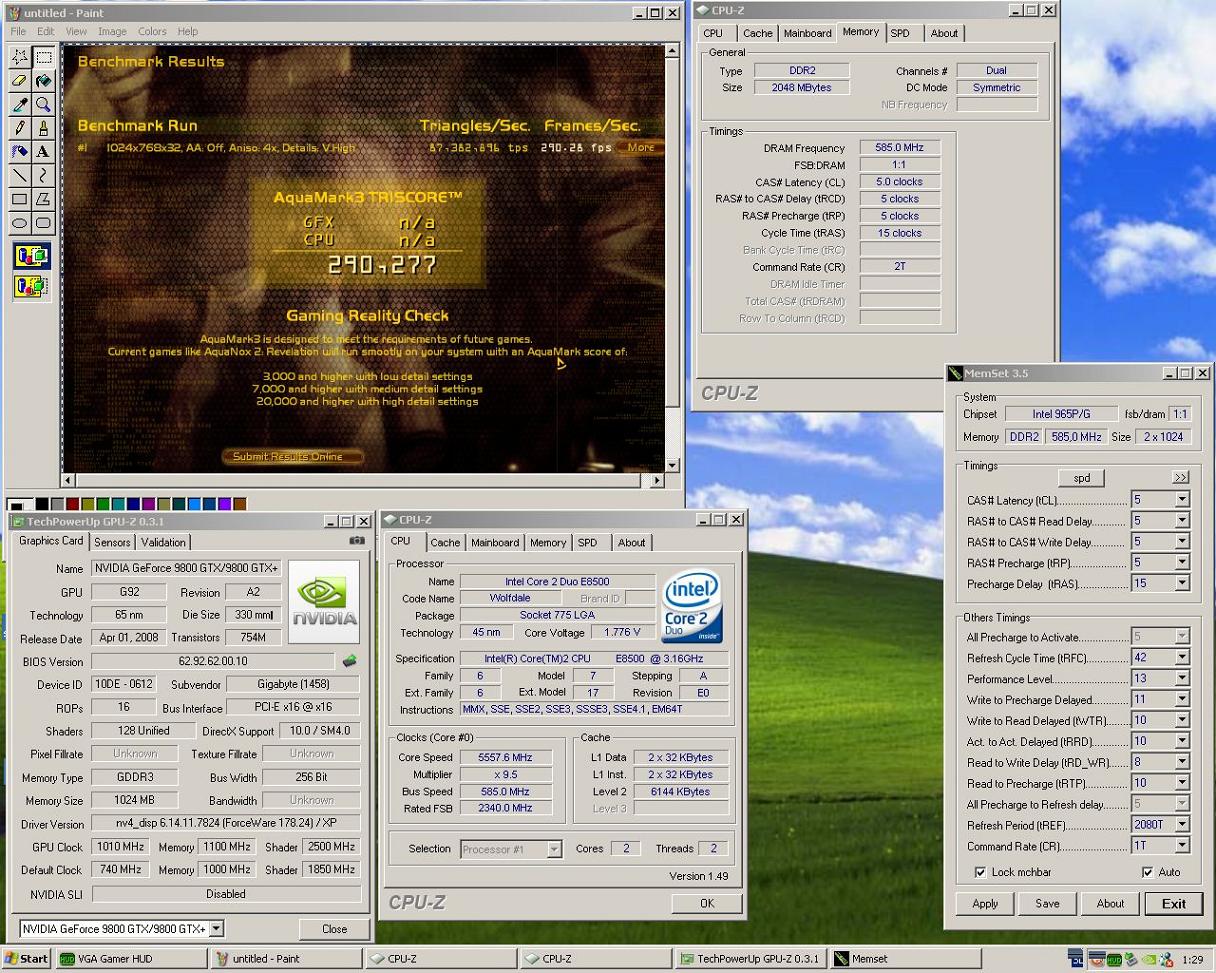Select the Free-Form Select tool in Paint
Viewport: 1216px width, 973px height.
tap(20, 57)
